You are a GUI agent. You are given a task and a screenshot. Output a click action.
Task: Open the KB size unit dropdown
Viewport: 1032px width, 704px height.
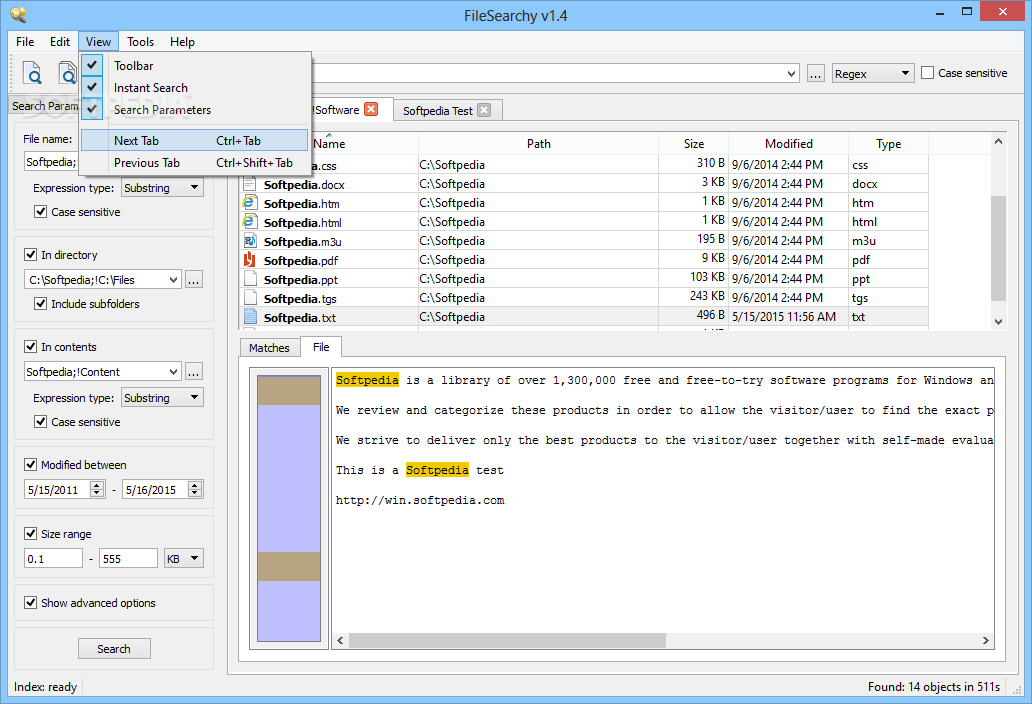pos(184,559)
